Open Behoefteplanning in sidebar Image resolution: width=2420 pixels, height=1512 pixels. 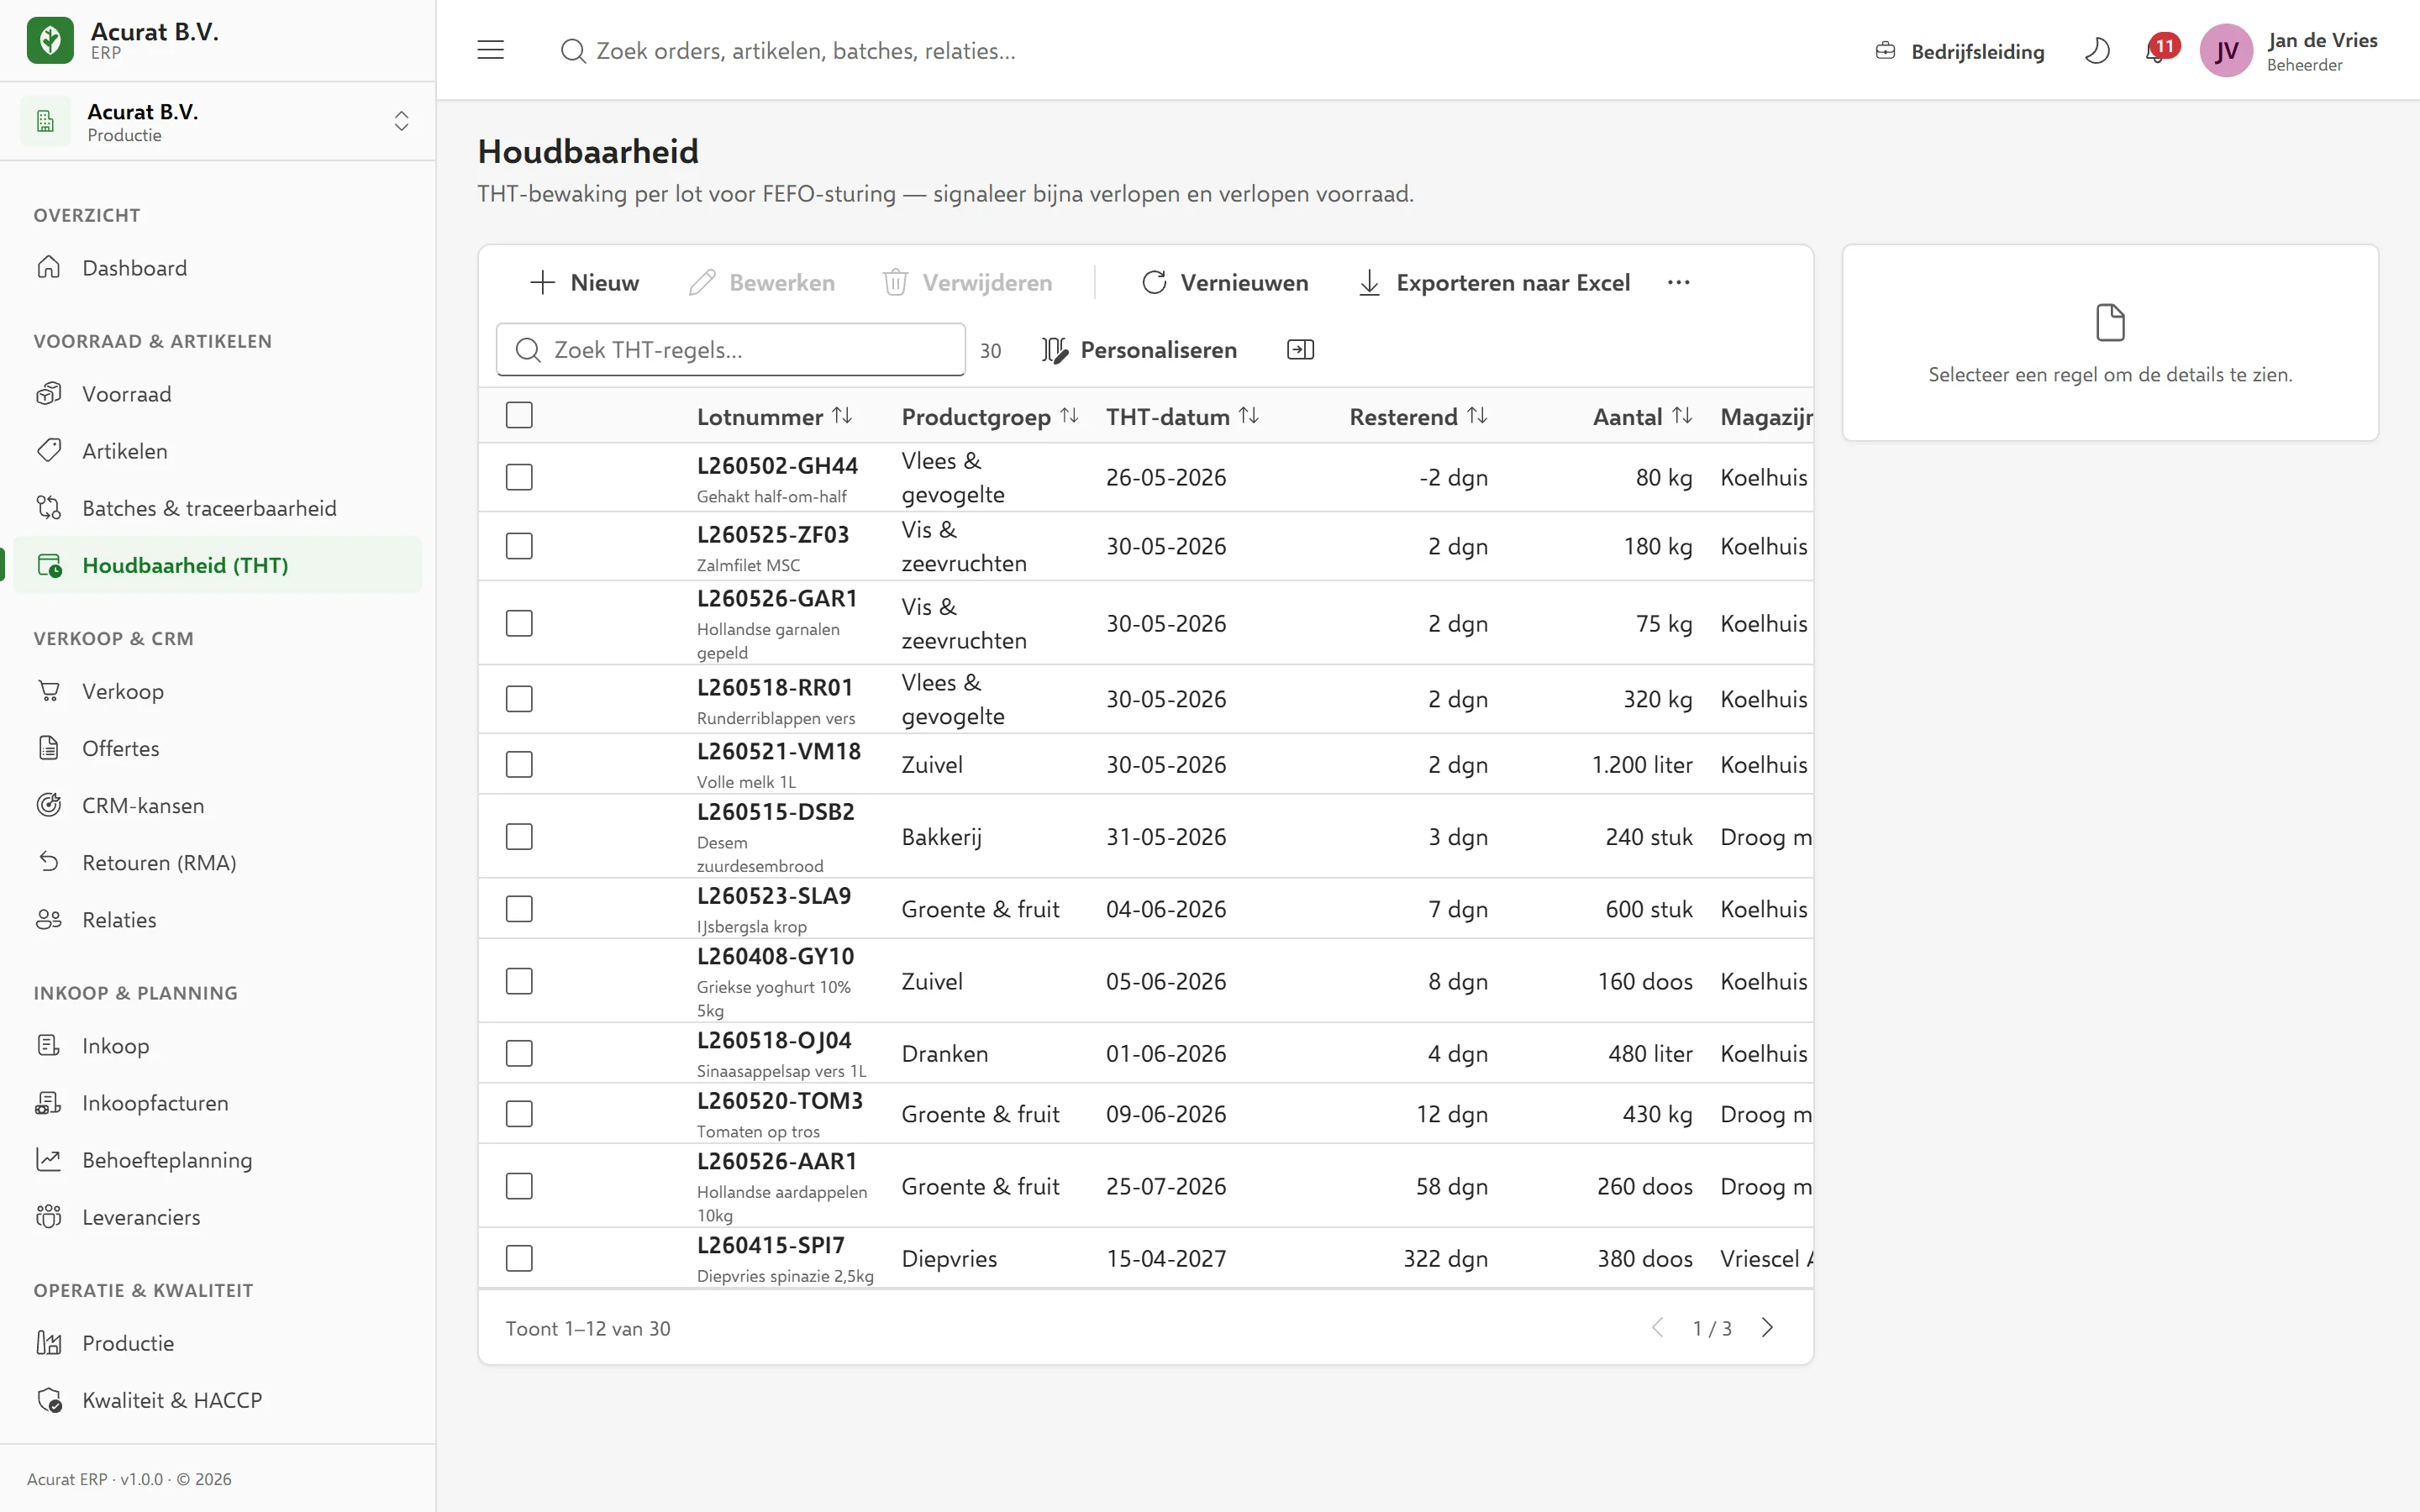tap(217, 1159)
